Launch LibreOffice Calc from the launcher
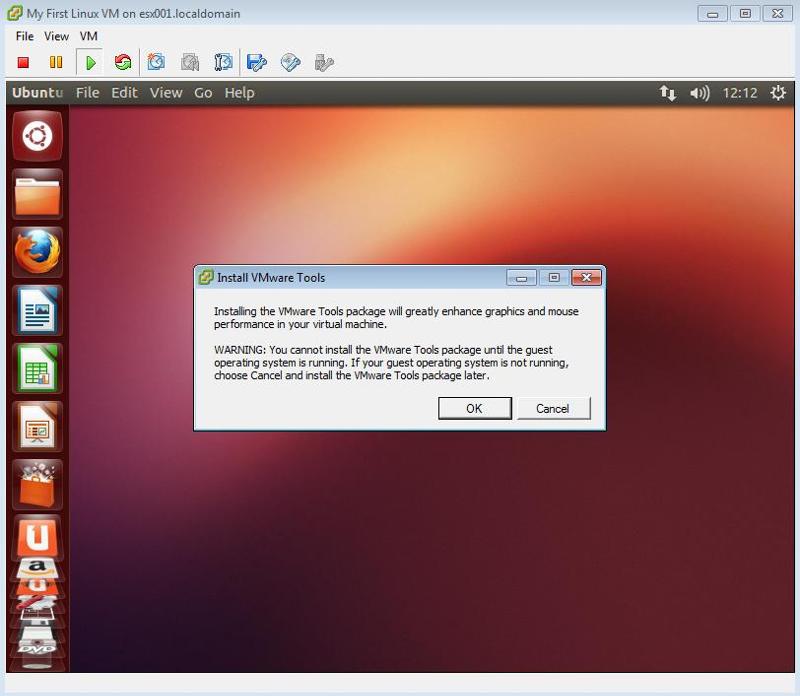Viewport: 800px width, 696px height. (37, 369)
